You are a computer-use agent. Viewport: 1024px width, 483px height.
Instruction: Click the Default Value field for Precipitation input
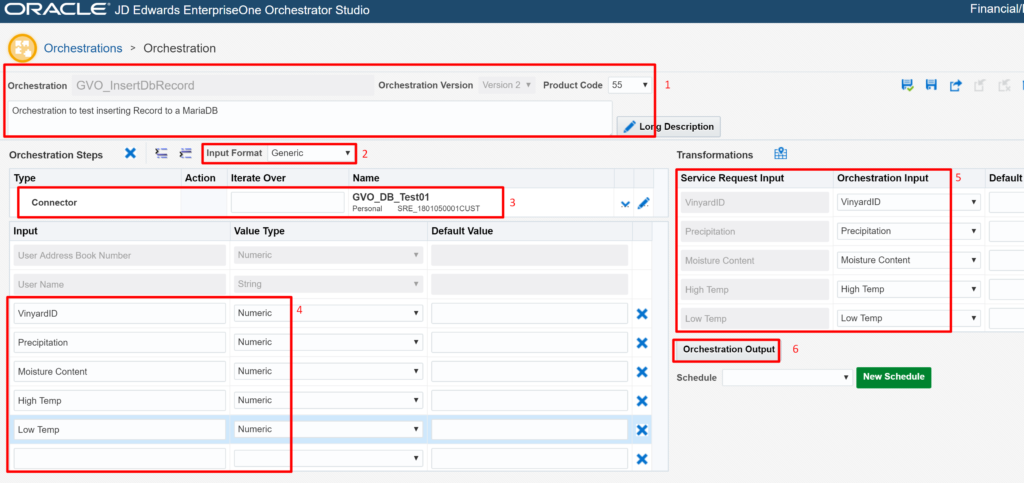point(530,342)
